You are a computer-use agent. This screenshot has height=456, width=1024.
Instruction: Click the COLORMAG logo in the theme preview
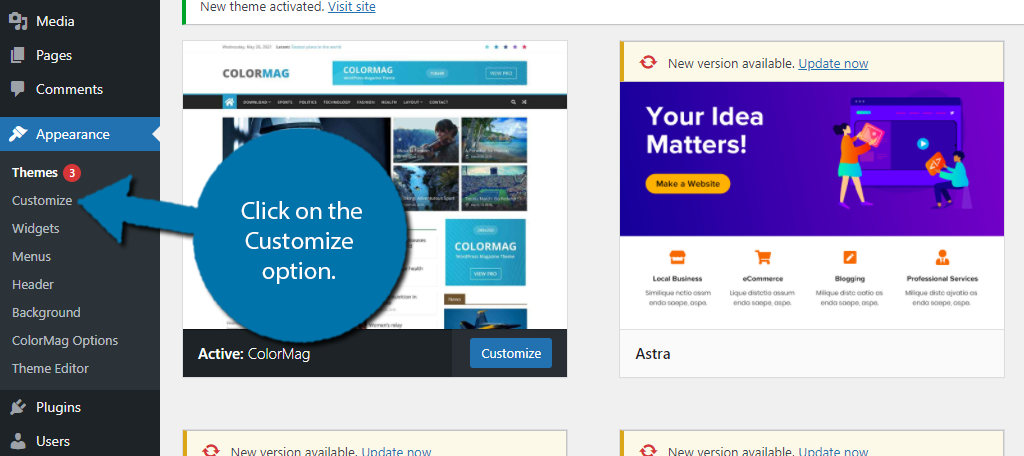[x=255, y=74]
